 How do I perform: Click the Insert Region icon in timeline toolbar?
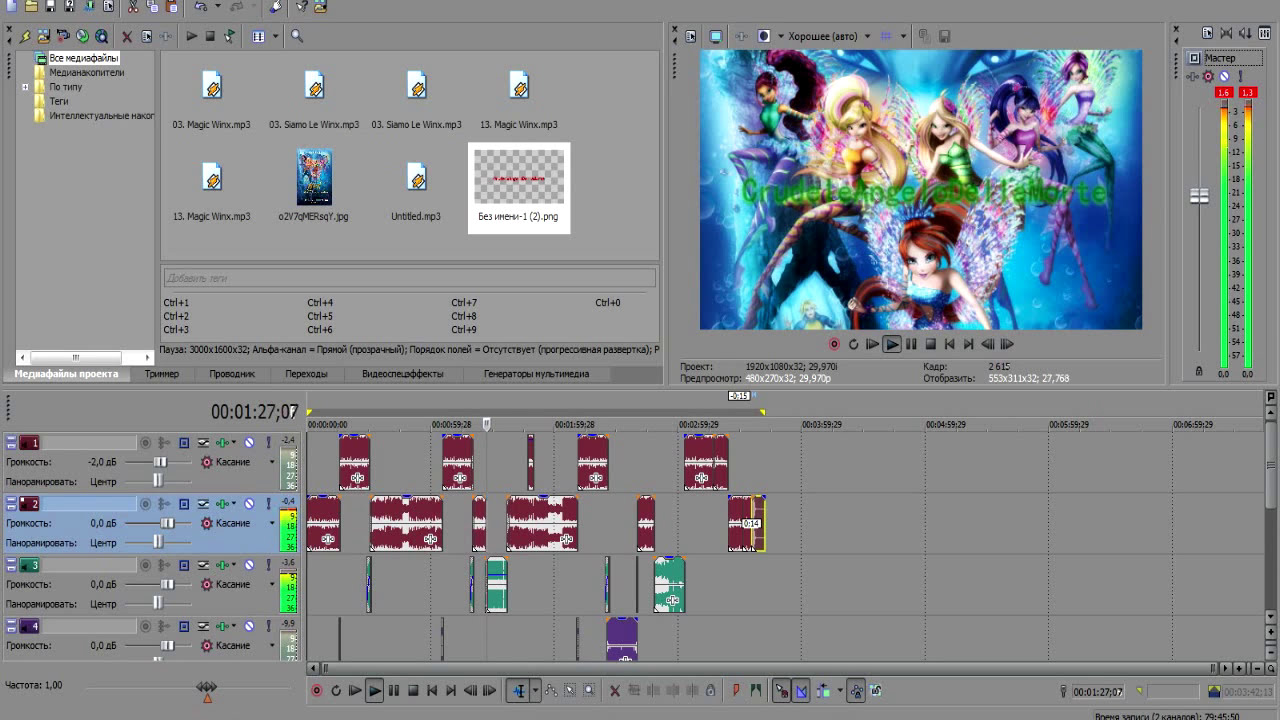[x=755, y=690]
